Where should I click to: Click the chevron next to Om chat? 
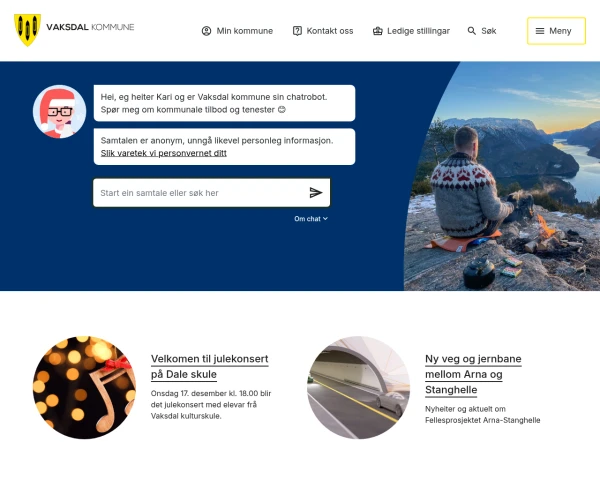[325, 219]
